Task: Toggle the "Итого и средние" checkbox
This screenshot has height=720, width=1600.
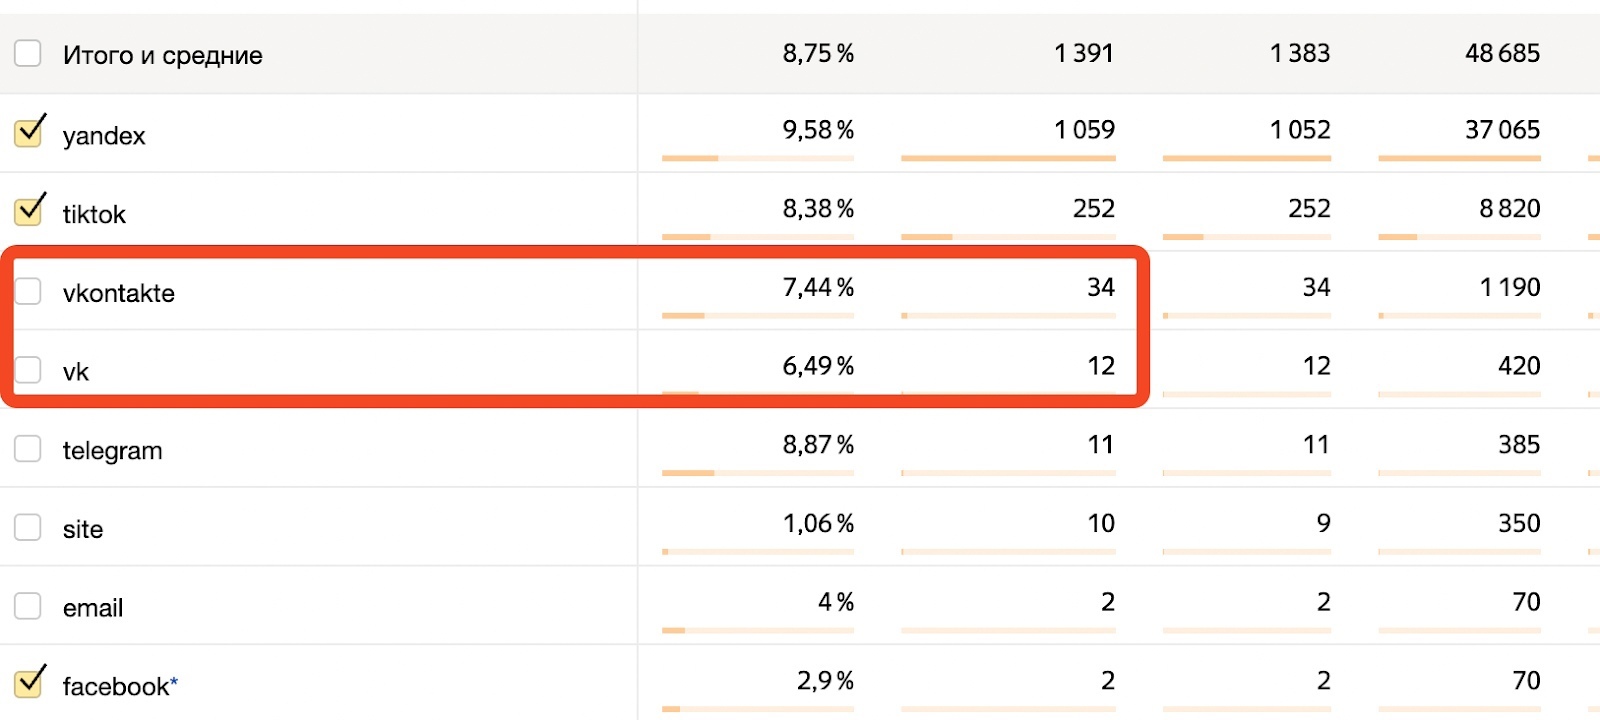Action: 28,53
